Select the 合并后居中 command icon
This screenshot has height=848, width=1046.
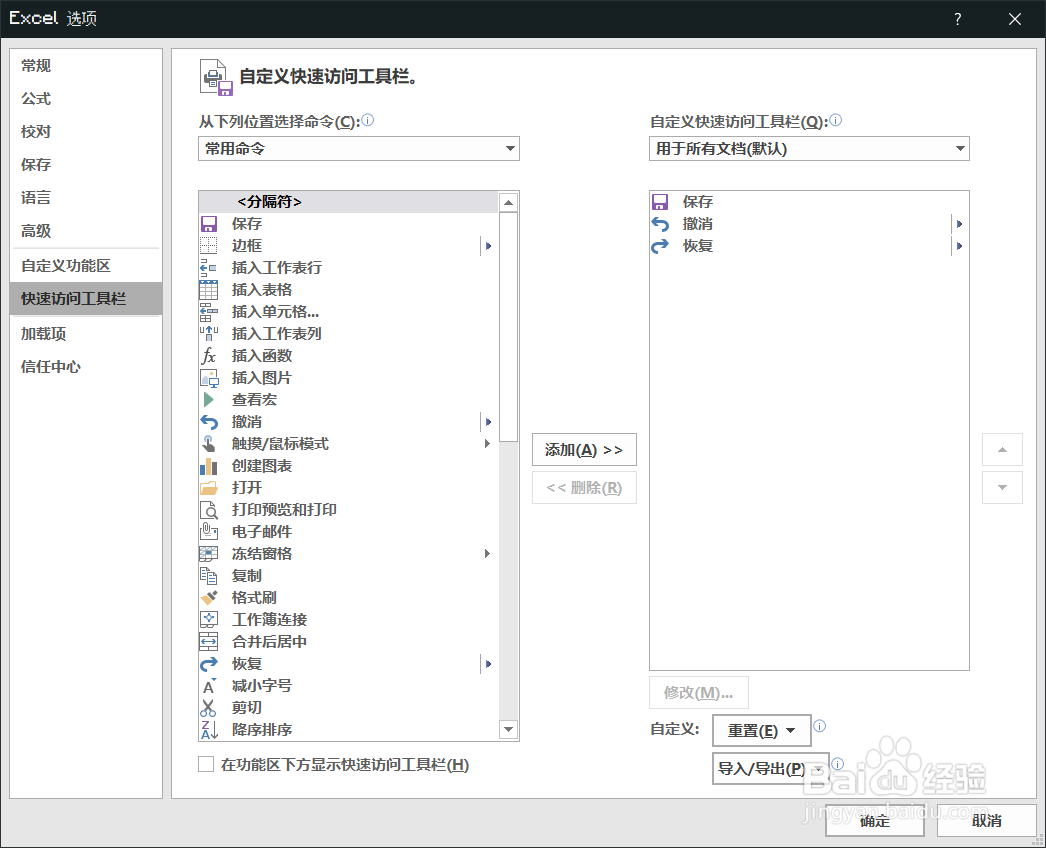point(209,641)
